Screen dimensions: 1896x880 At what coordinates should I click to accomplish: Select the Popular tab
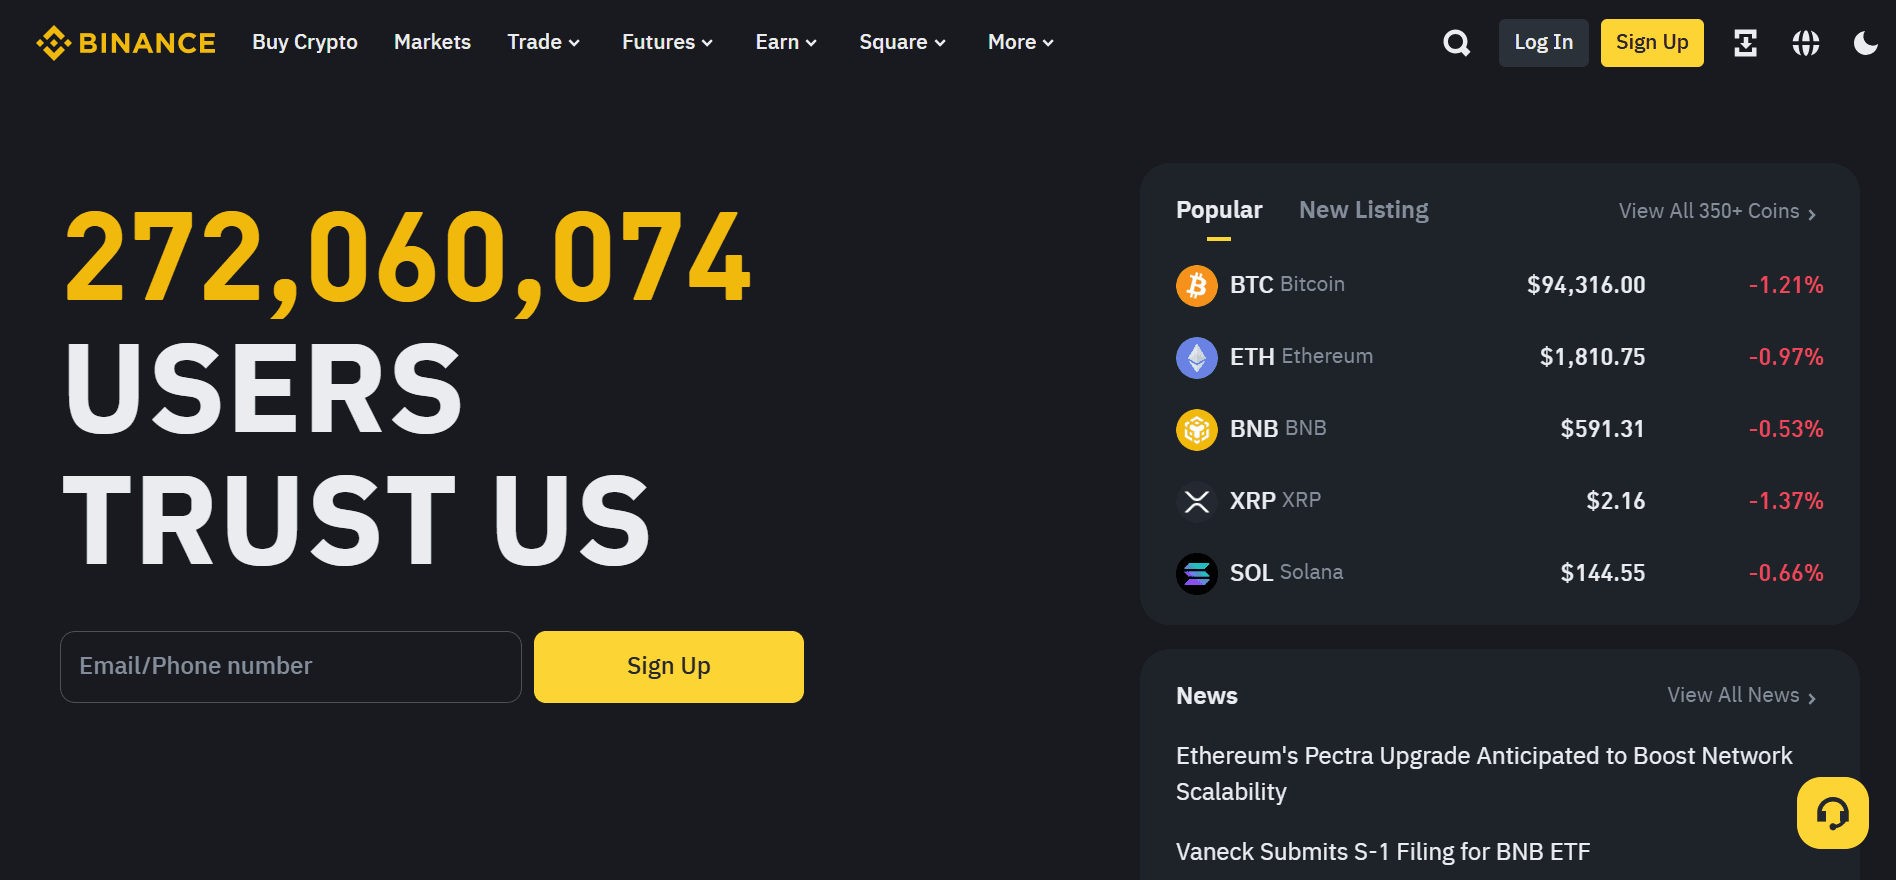tap(1219, 210)
